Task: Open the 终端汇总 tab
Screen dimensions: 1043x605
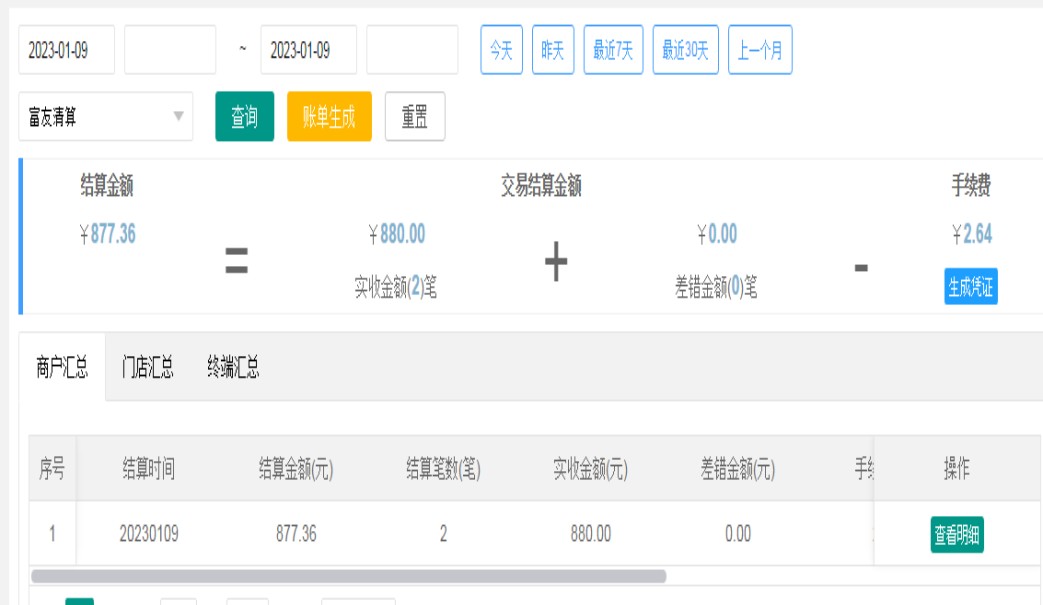Action: [233, 368]
